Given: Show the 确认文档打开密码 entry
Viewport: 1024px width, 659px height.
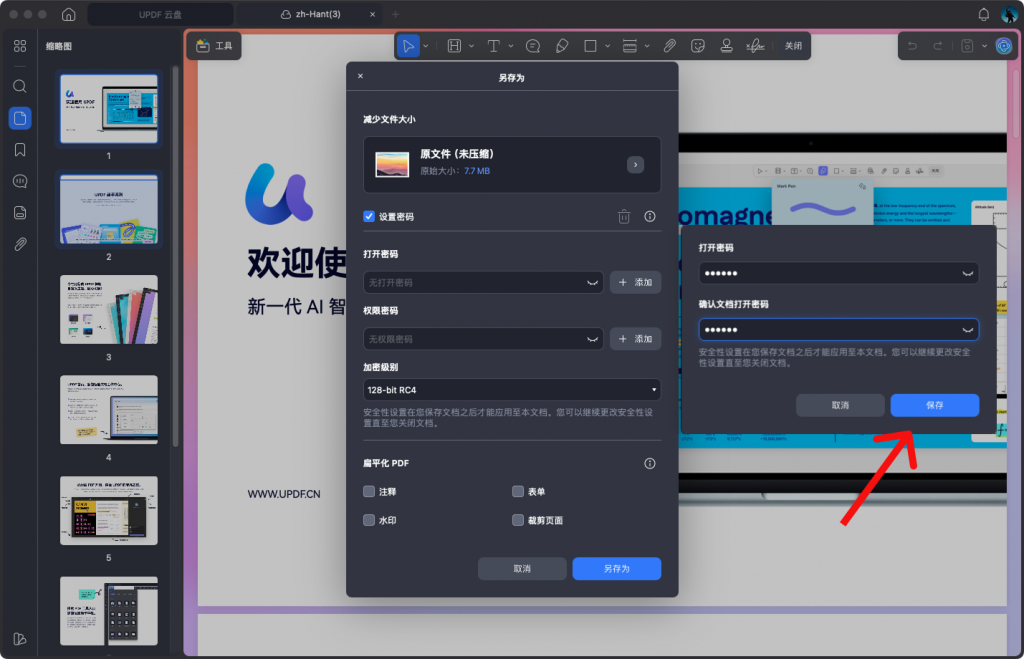Looking at the screenshot, I should pos(967,330).
